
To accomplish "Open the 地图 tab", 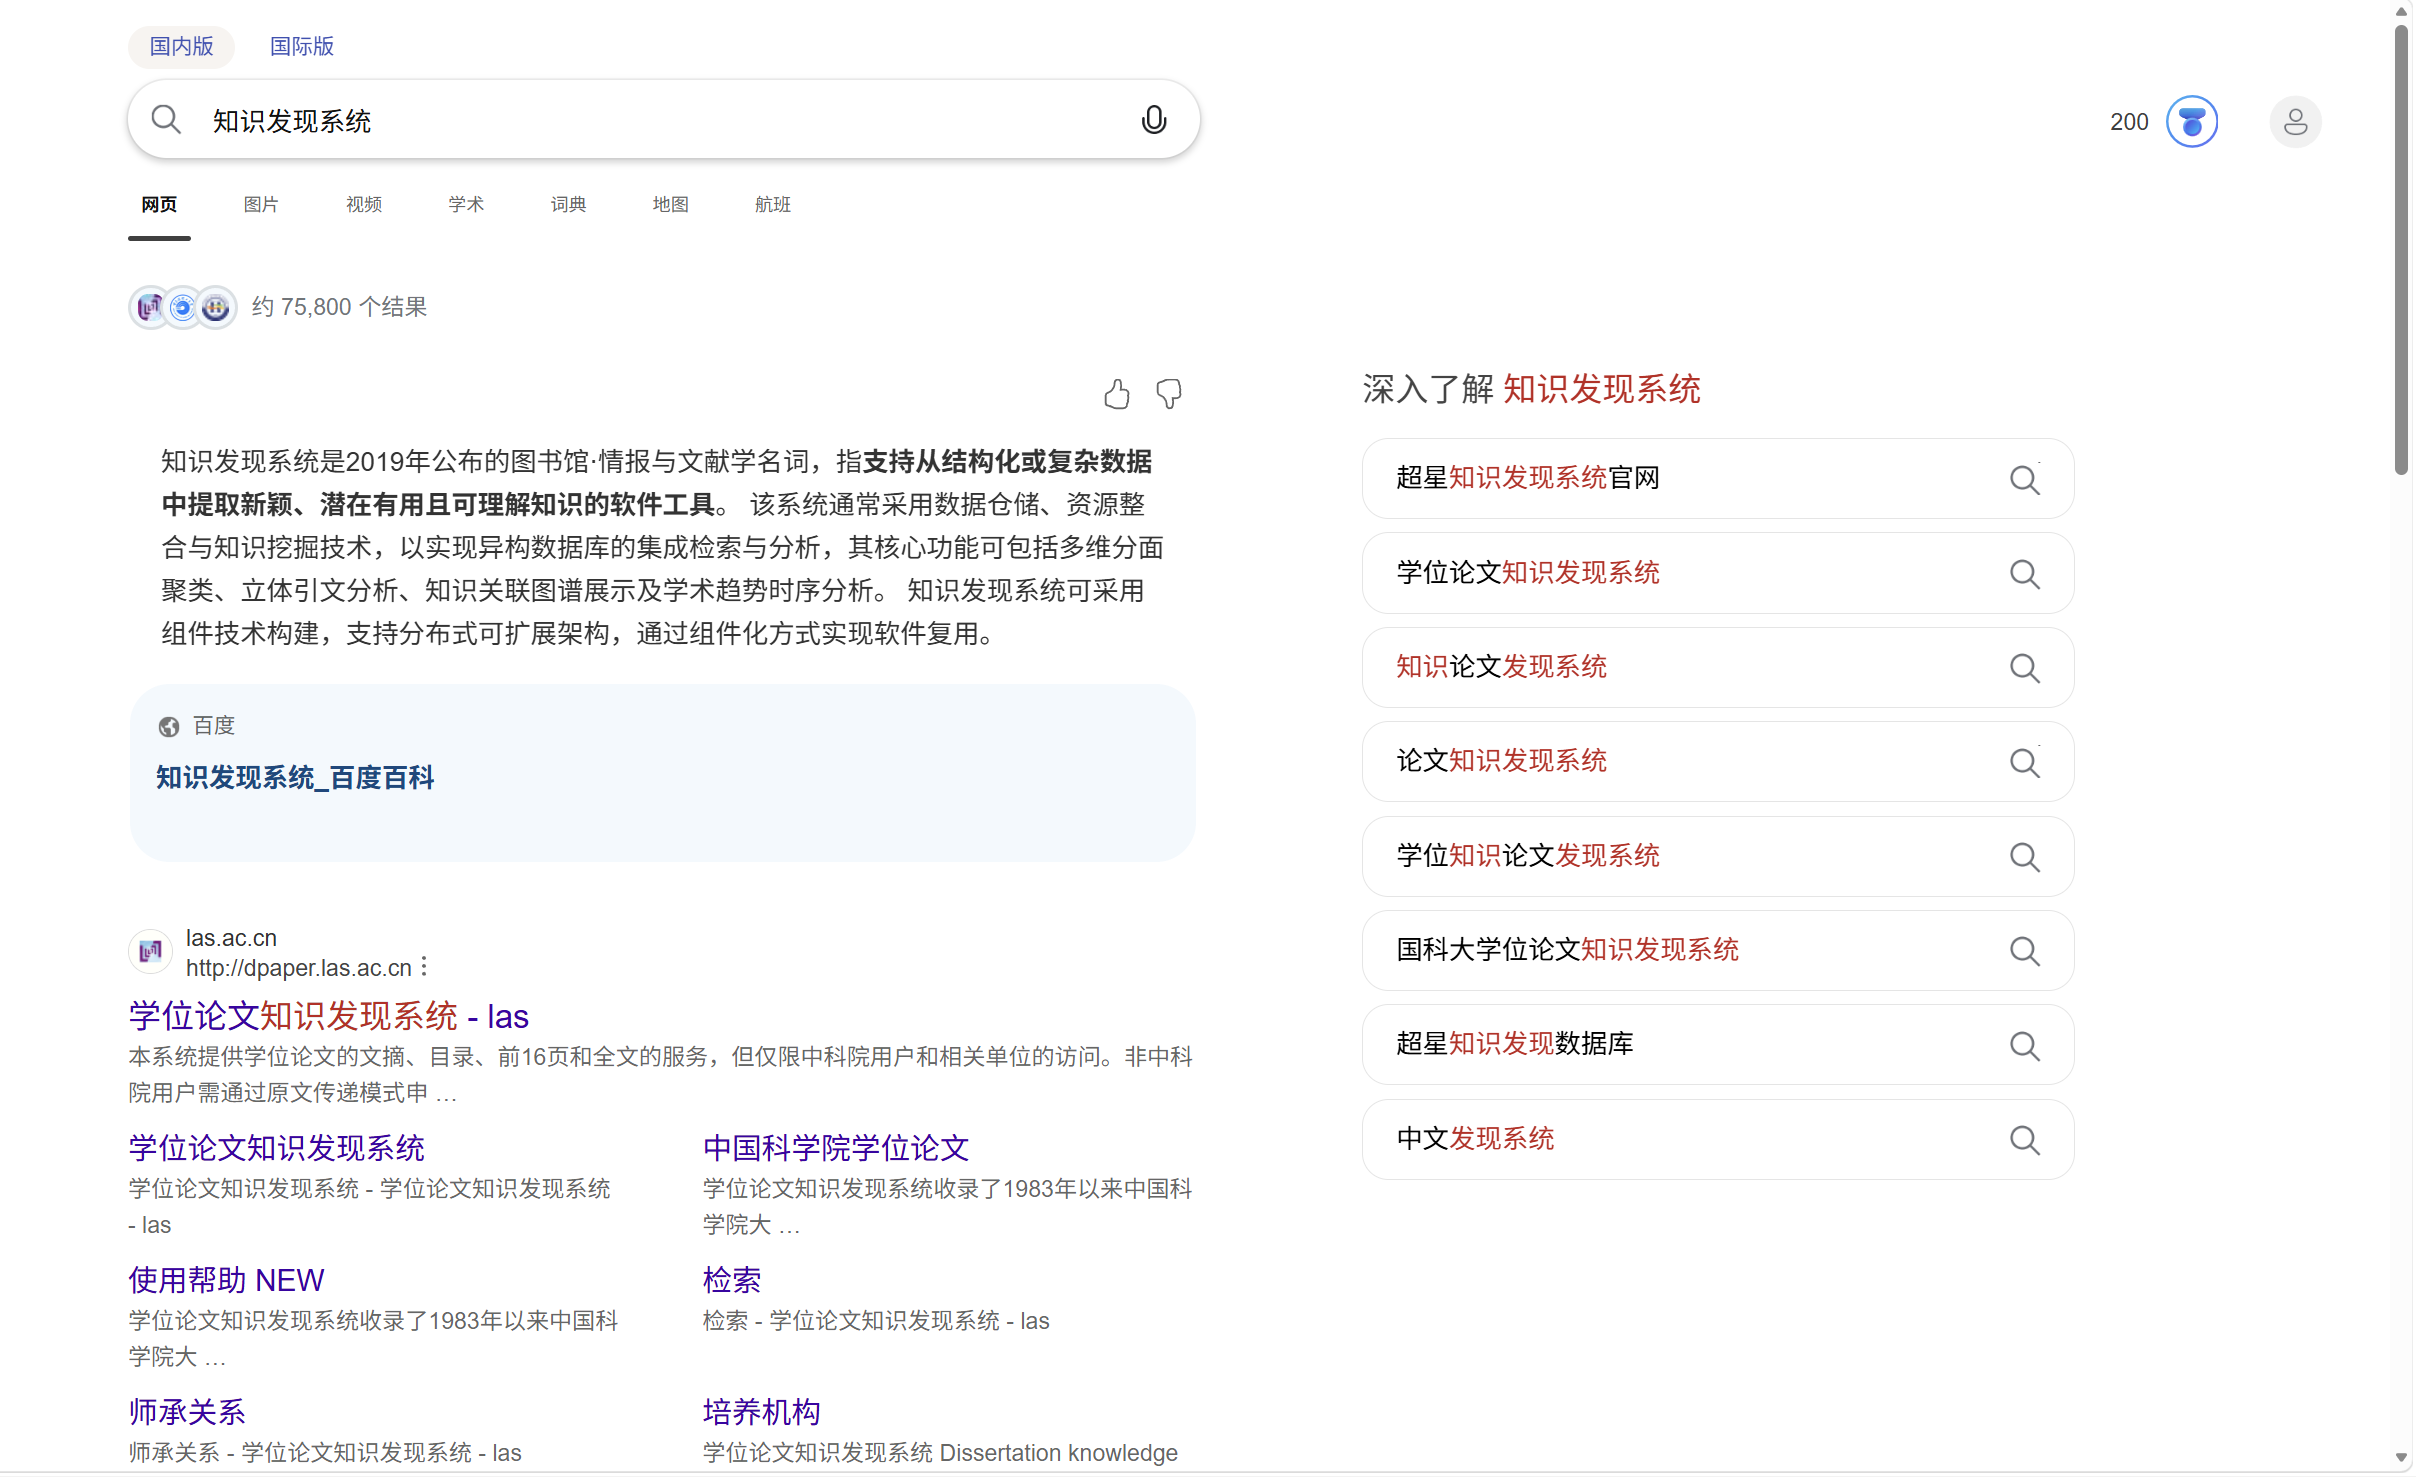I will click(670, 205).
